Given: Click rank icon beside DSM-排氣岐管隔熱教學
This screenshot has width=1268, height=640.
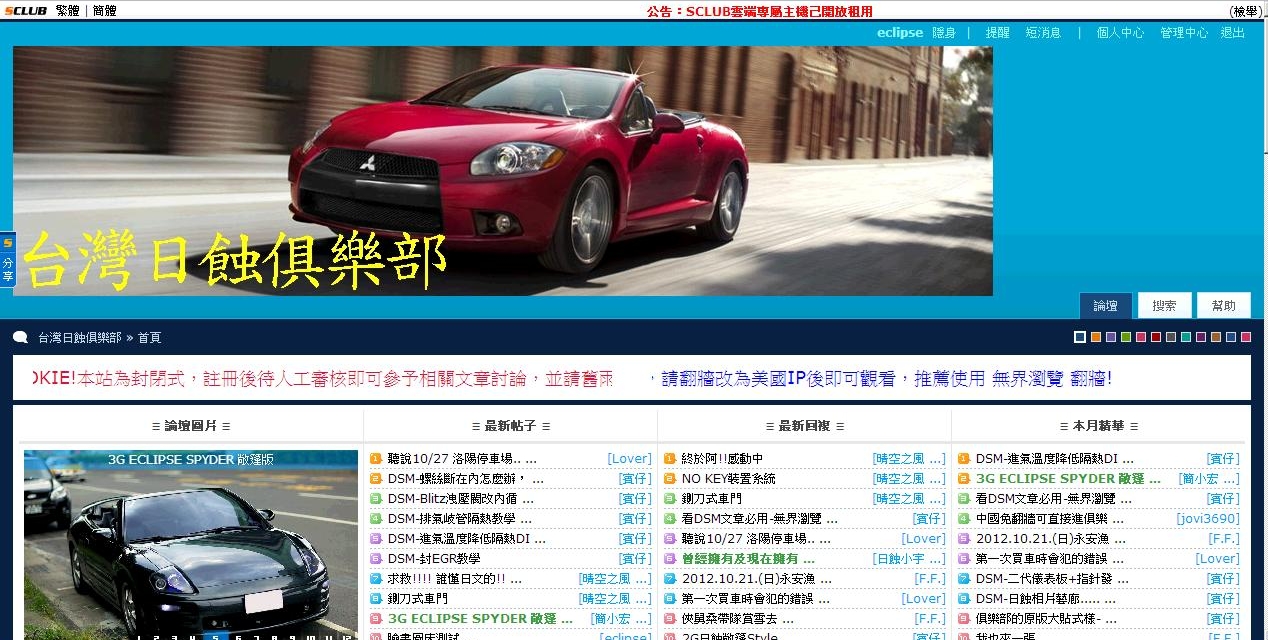Looking at the screenshot, I should coord(376,519).
